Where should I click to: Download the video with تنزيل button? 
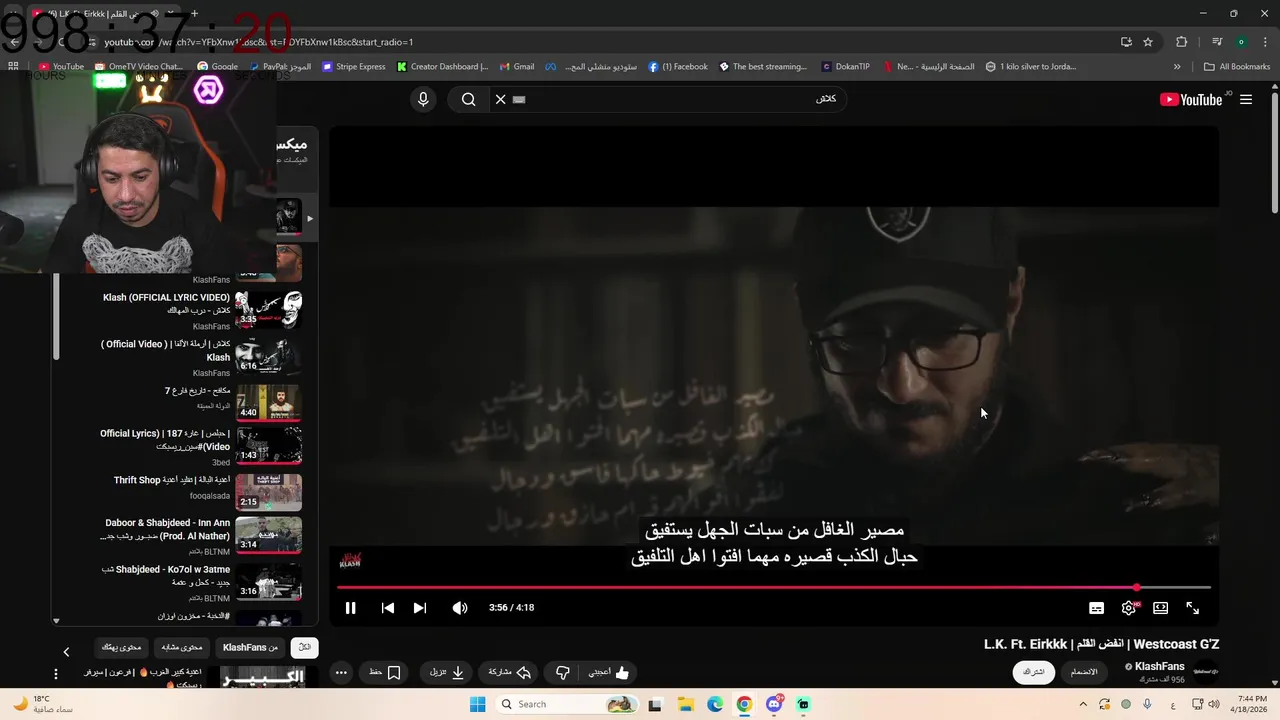tap(447, 673)
